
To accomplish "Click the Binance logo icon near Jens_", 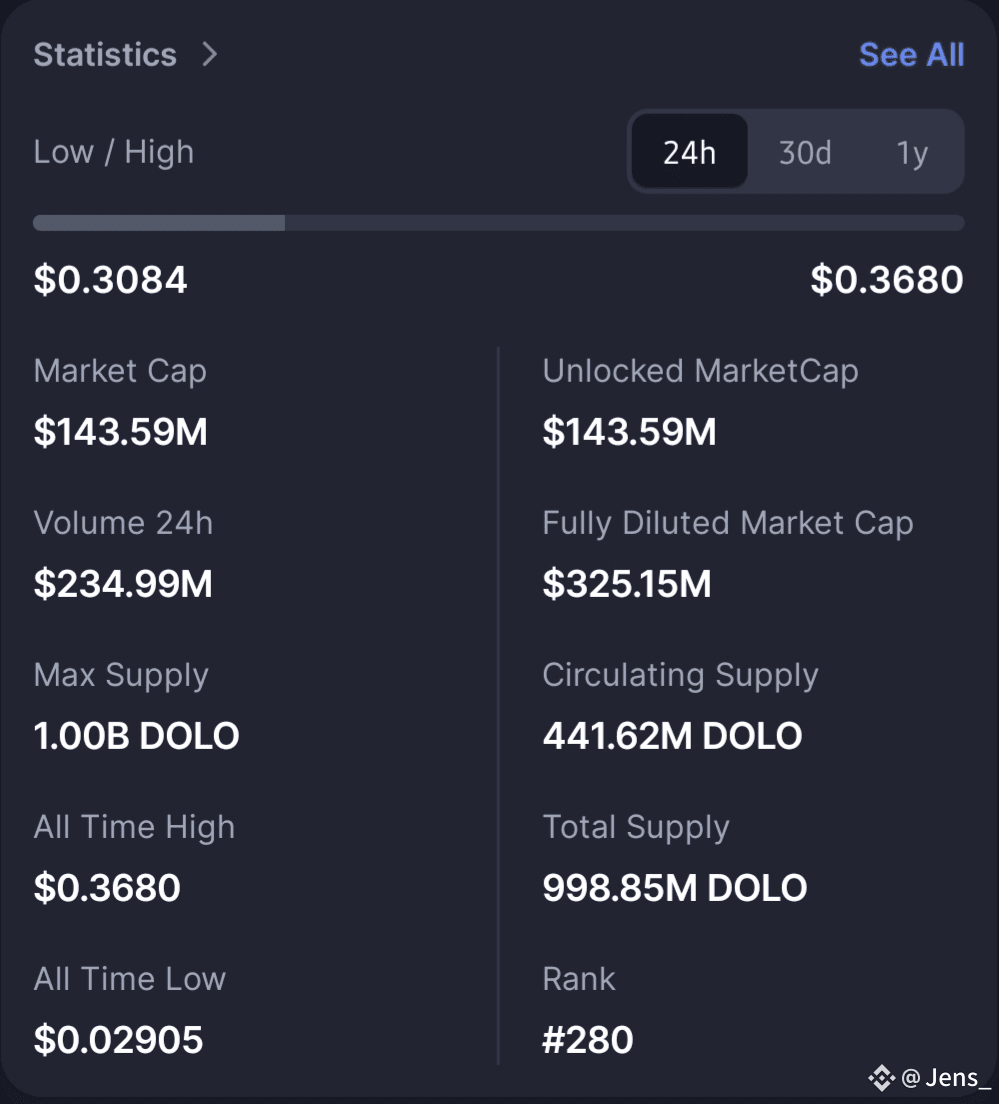I will click(881, 1077).
